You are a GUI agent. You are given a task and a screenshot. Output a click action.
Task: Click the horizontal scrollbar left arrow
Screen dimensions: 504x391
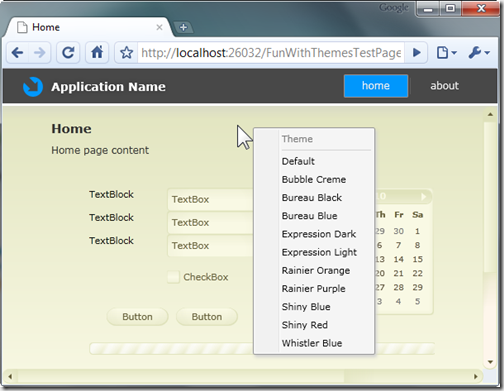click(10, 377)
